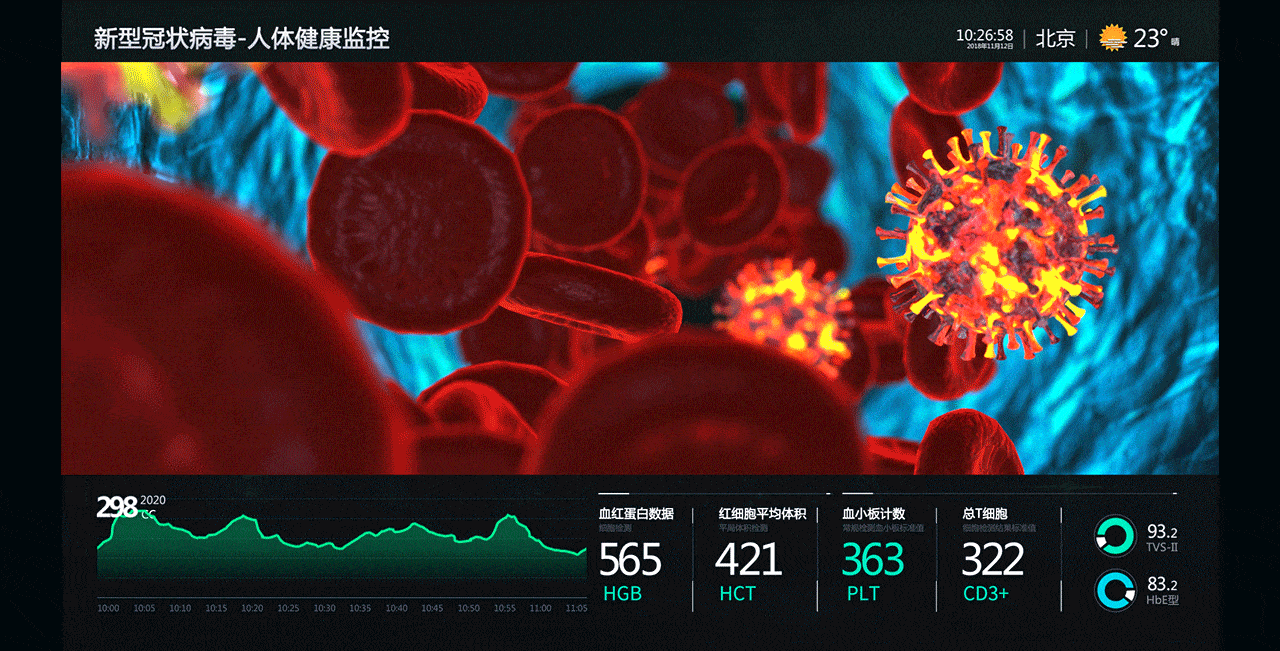Click the T-cell value 322

pyautogui.click(x=993, y=559)
